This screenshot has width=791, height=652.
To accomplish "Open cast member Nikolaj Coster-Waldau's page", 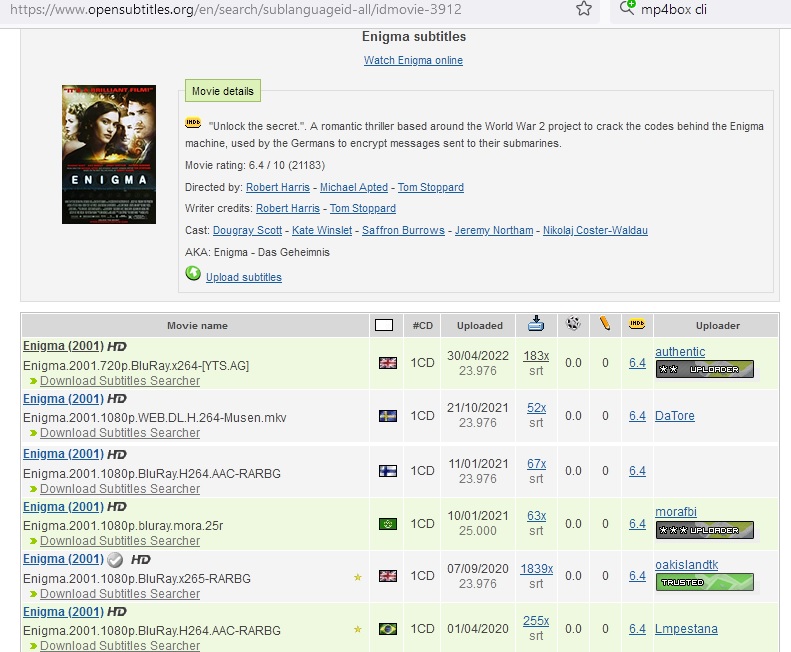I will [x=595, y=230].
